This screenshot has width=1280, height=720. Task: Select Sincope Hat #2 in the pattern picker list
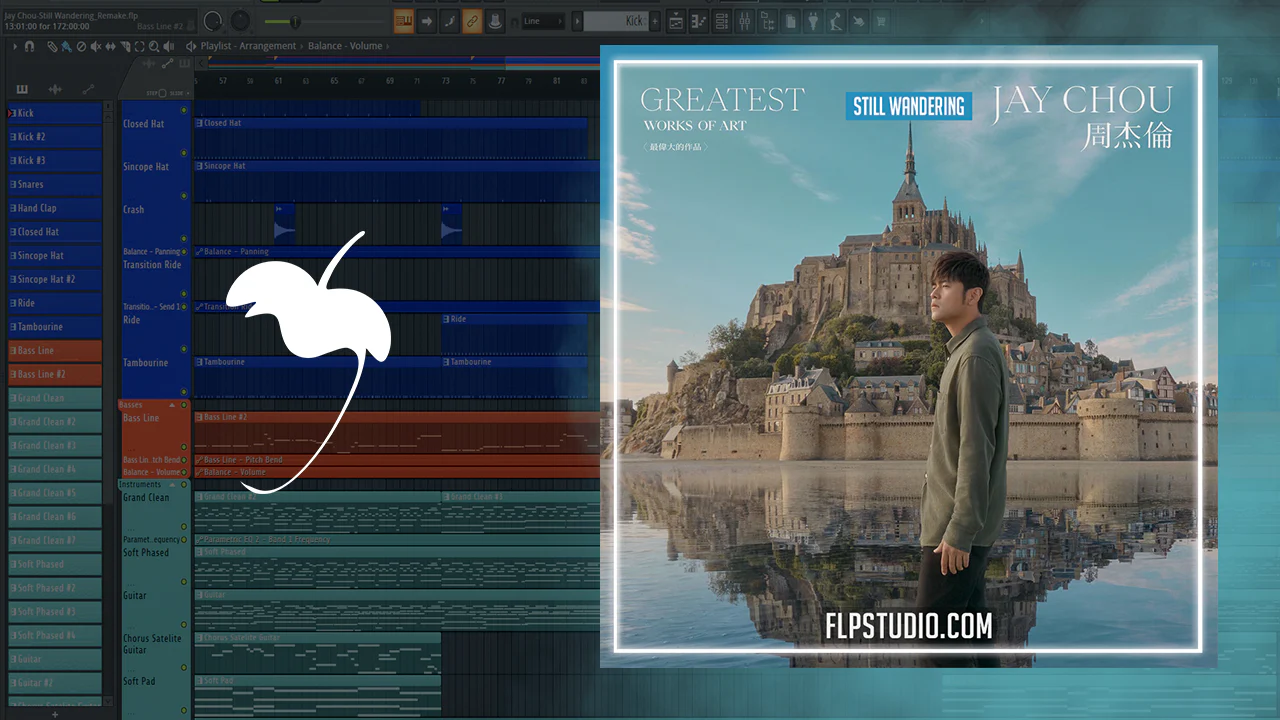pos(55,279)
